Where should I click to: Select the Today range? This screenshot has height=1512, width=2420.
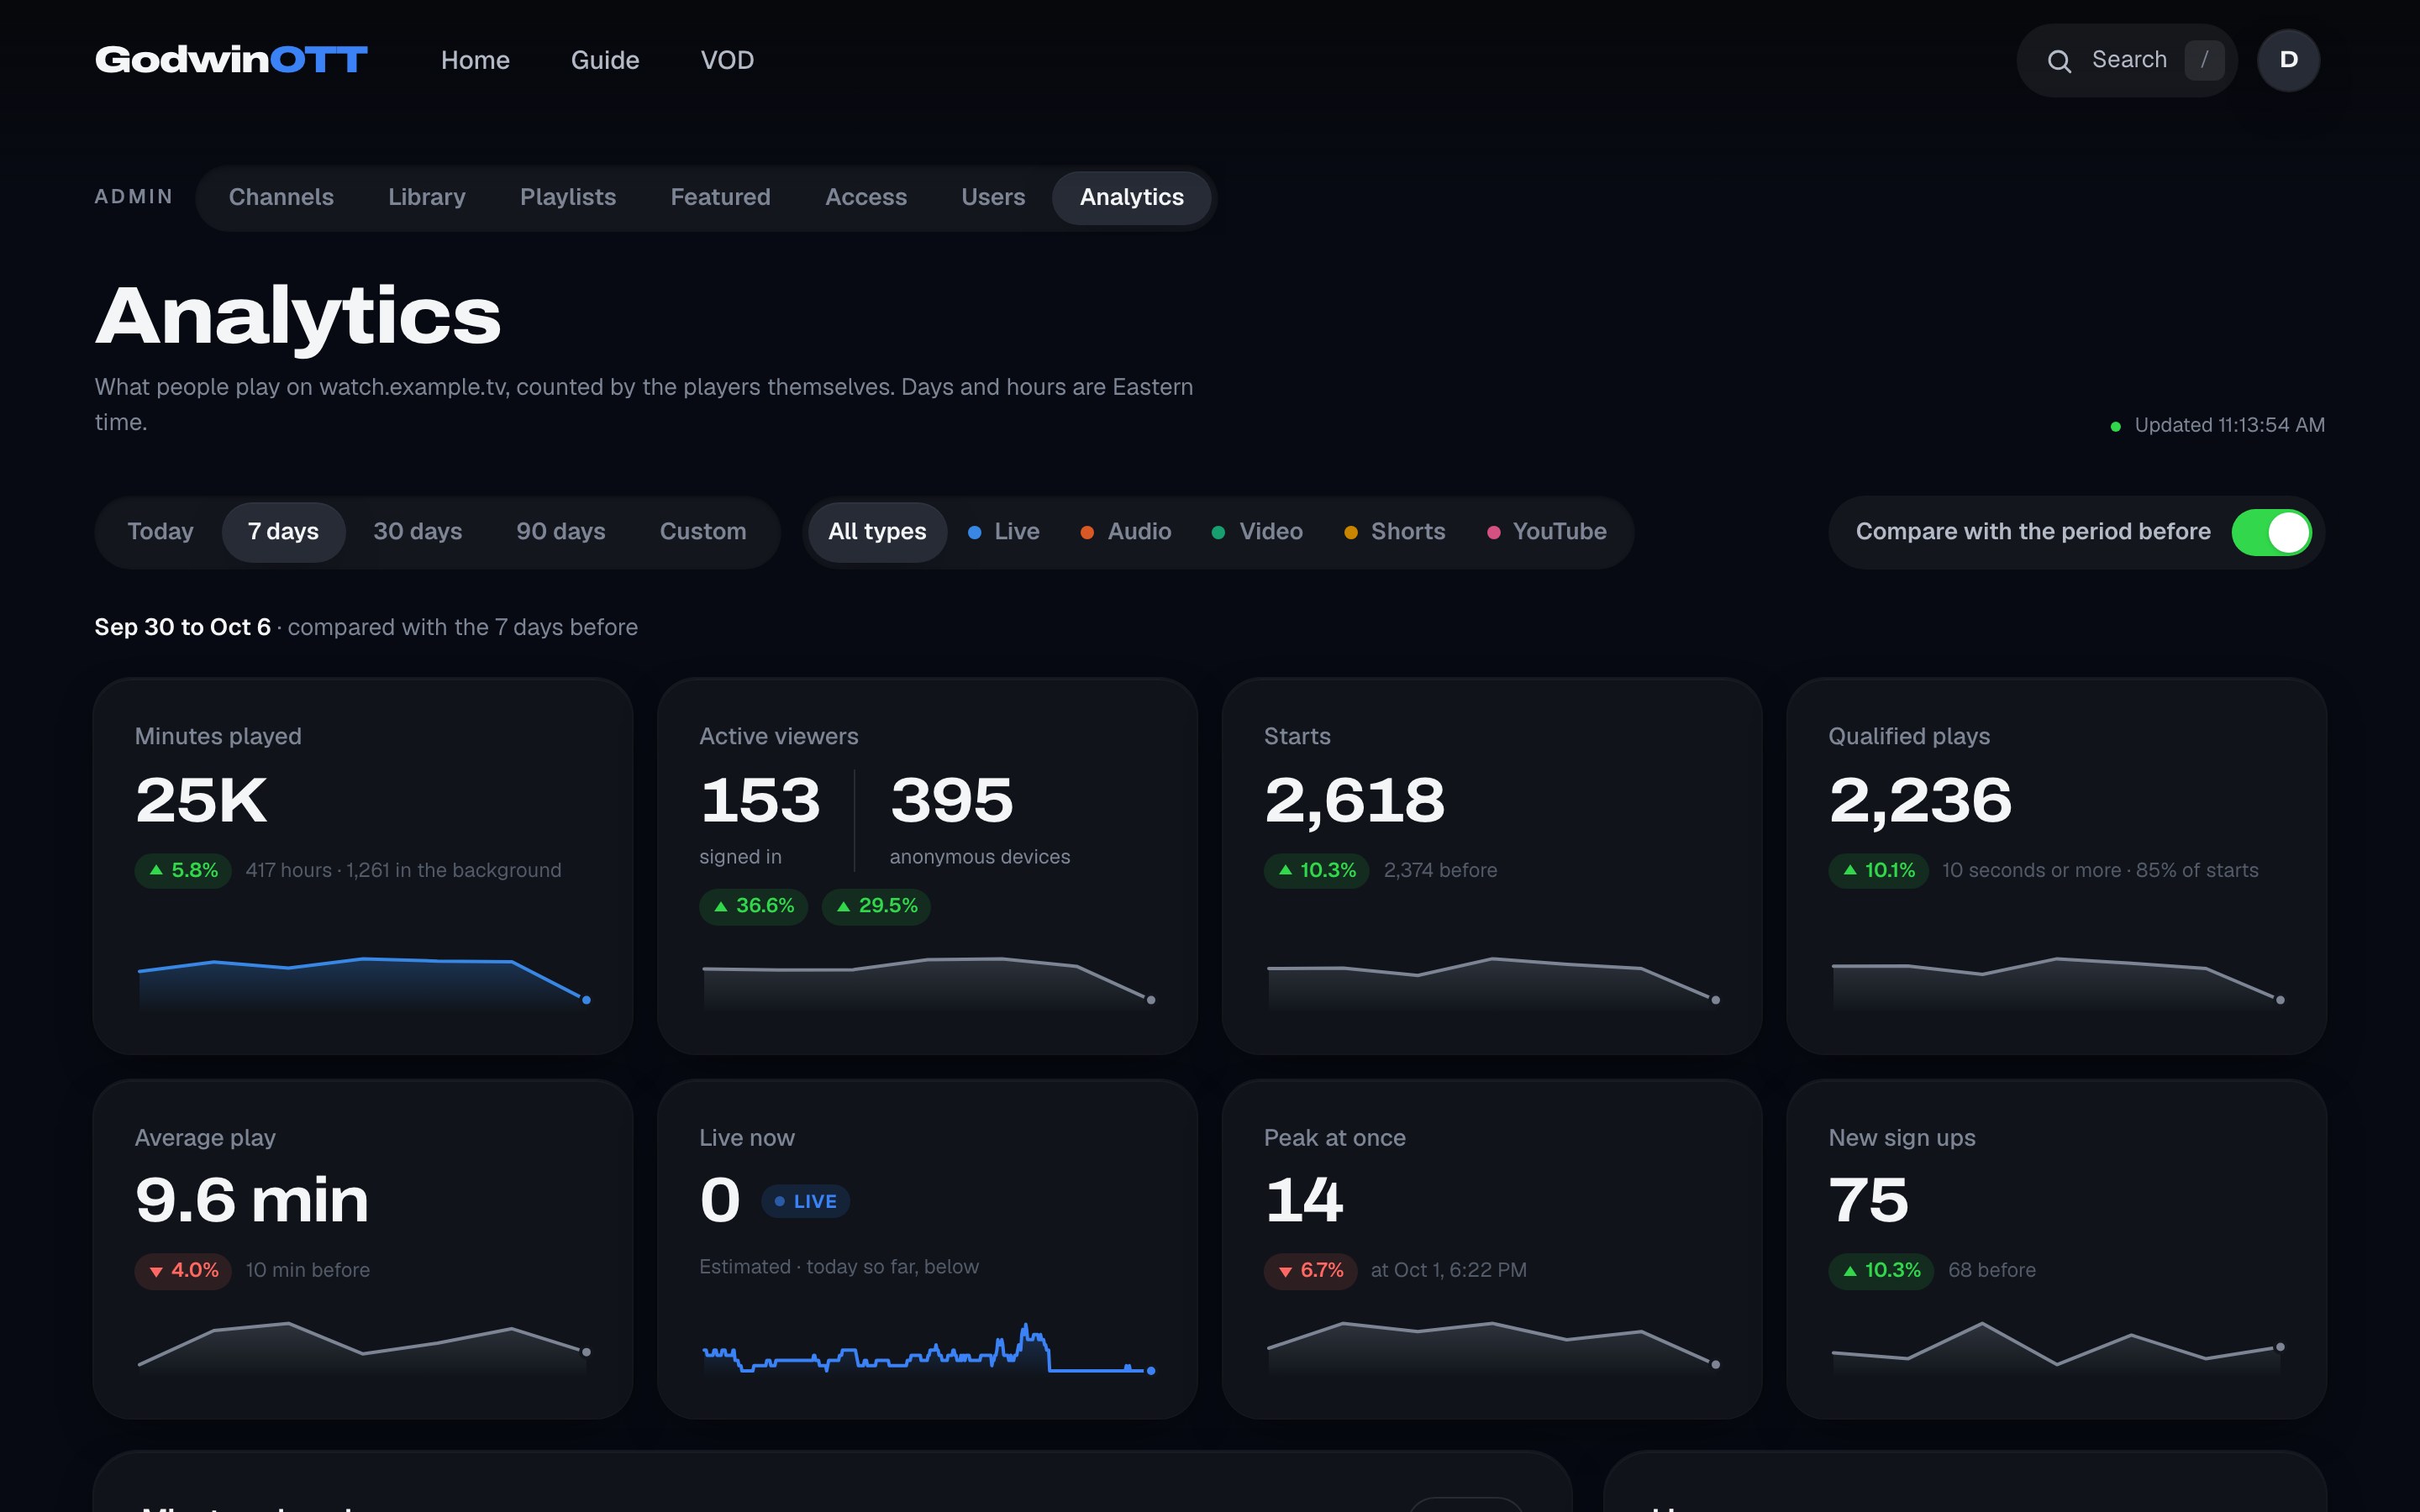160,532
